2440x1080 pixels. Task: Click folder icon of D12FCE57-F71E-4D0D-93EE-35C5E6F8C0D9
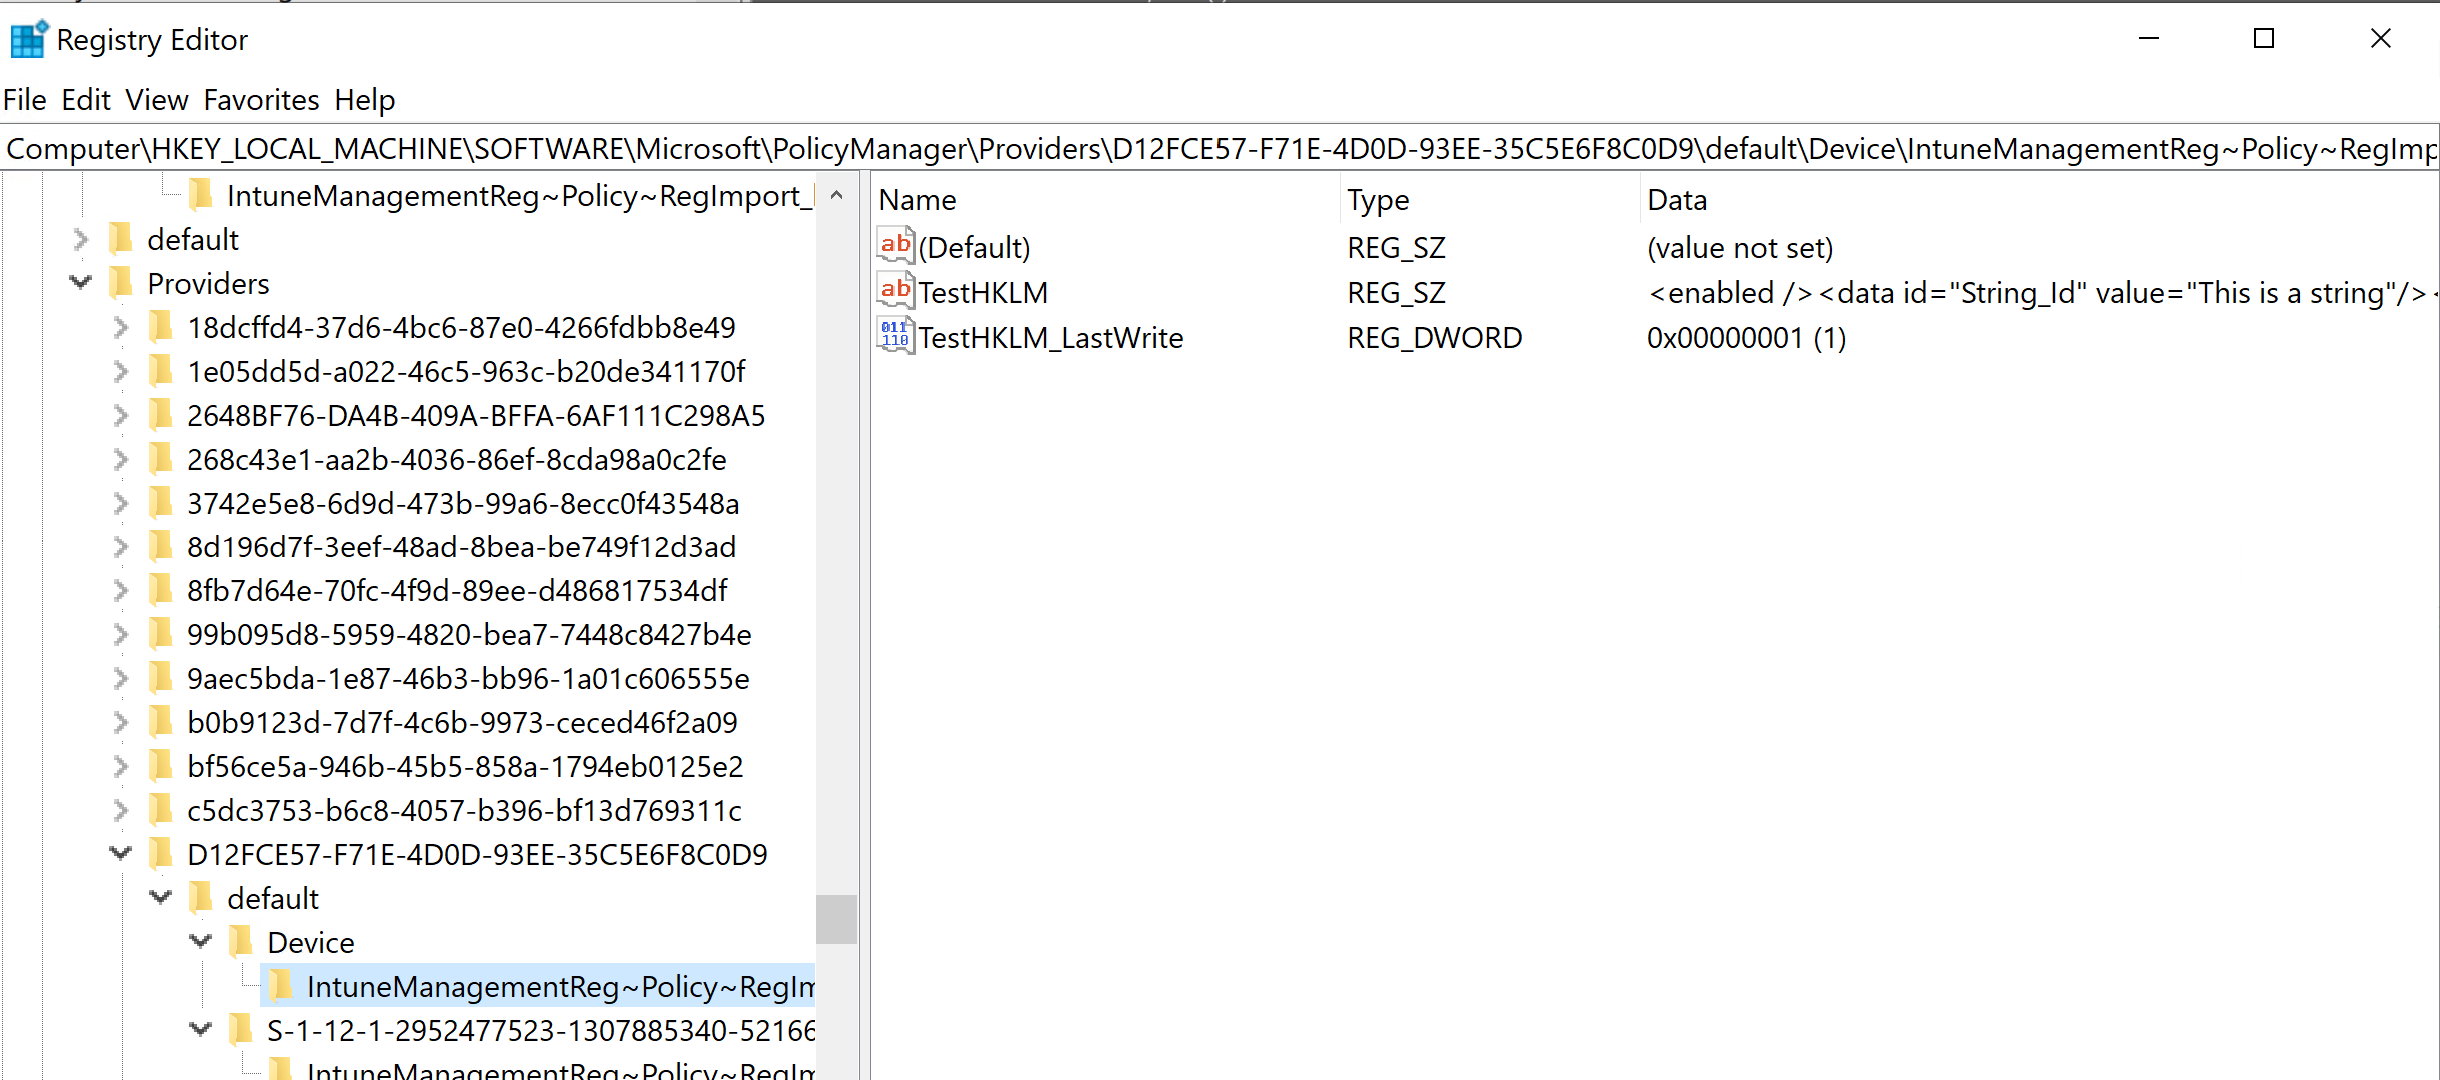pos(161,855)
